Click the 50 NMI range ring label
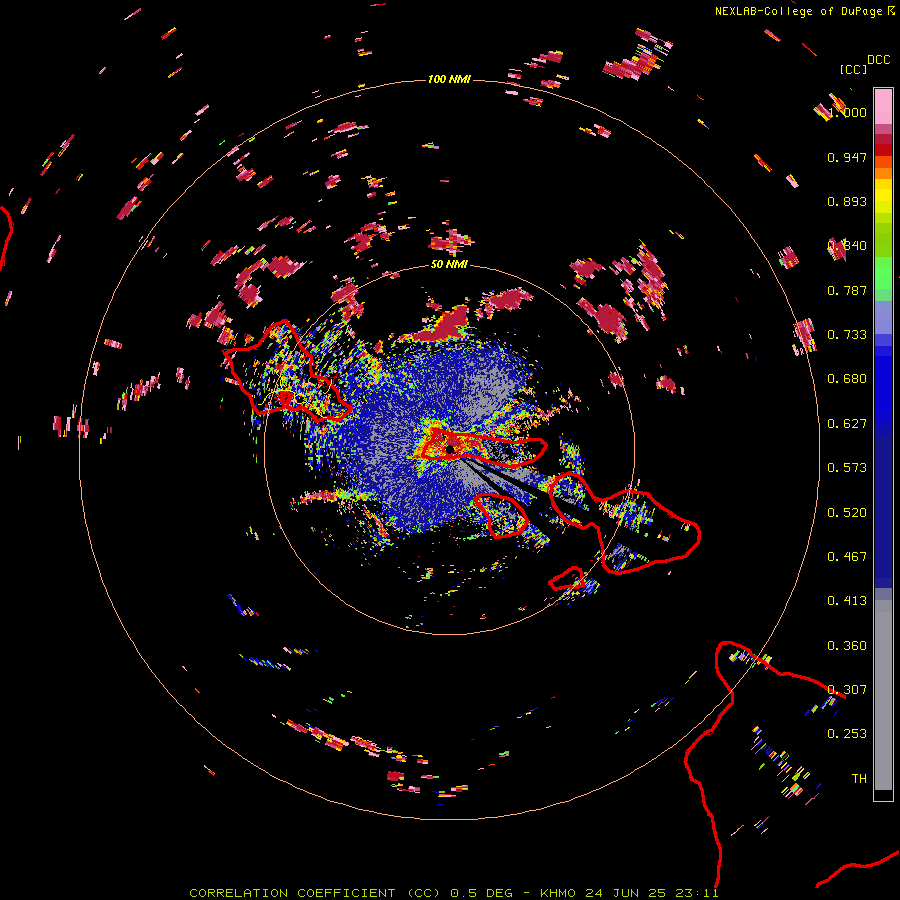900x900 pixels. [449, 264]
